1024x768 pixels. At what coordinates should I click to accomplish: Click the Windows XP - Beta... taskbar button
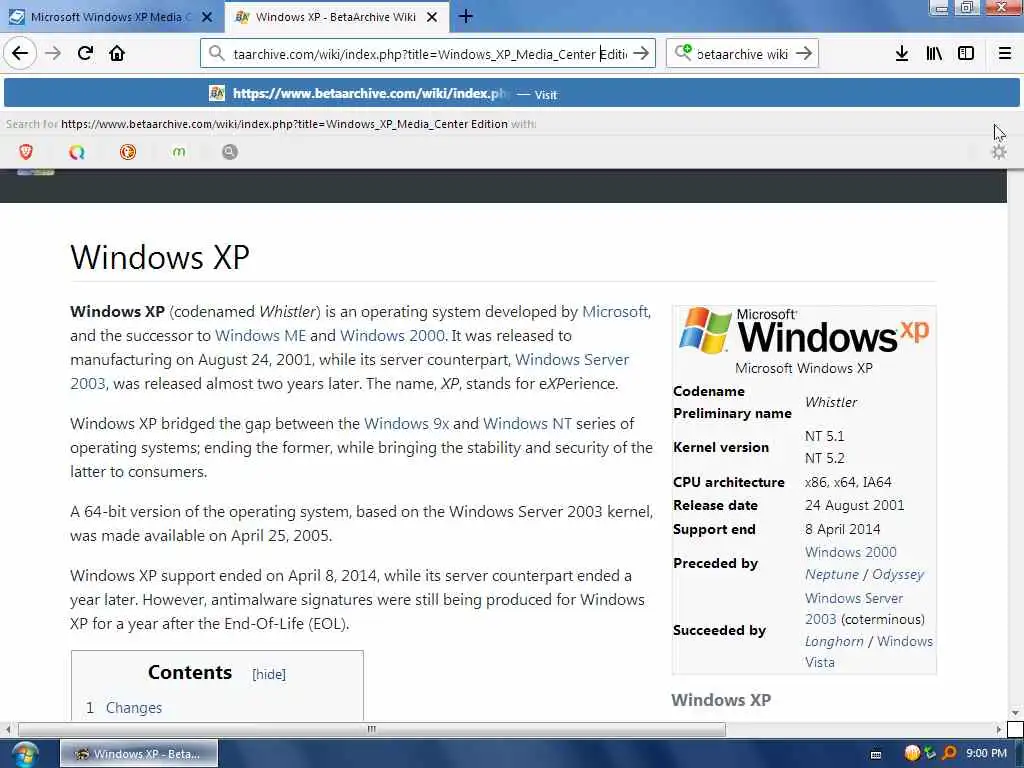(139, 754)
